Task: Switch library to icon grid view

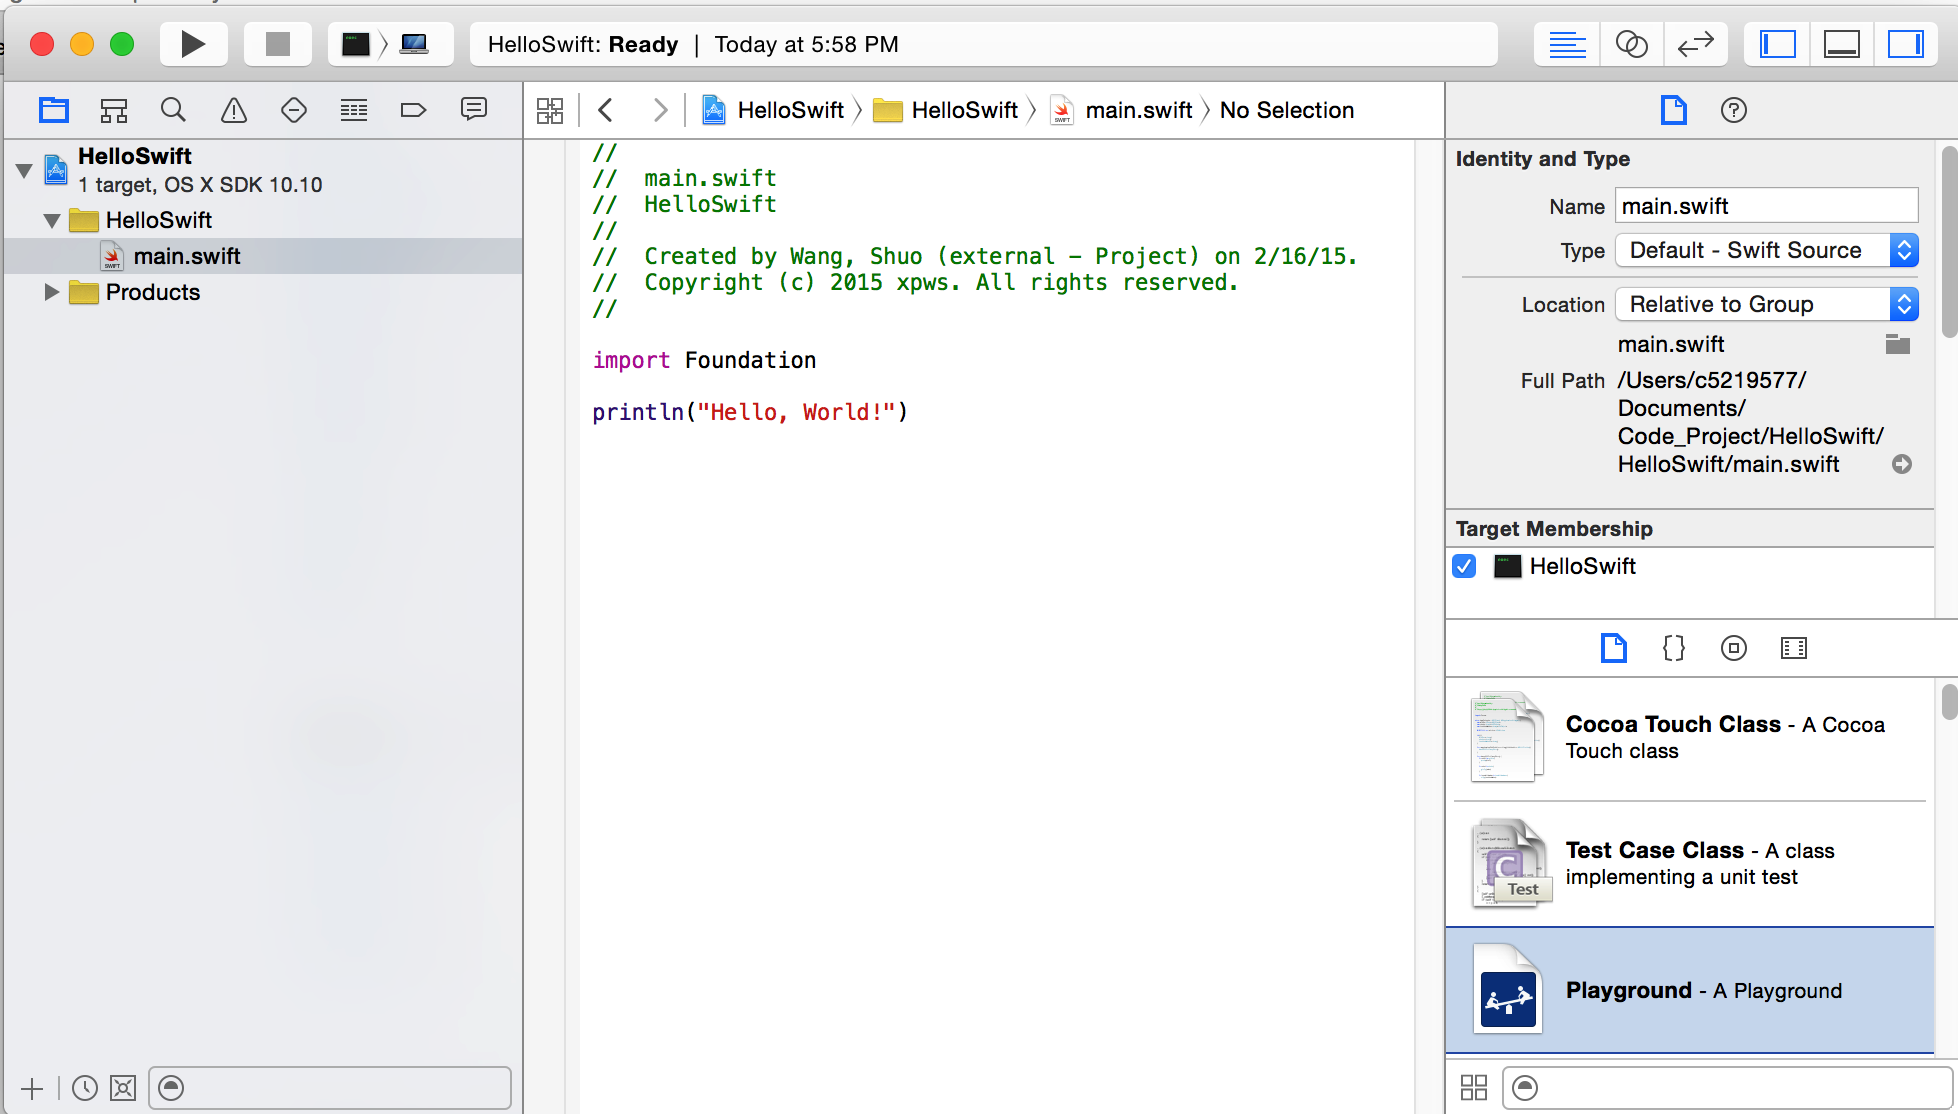Action: pyautogui.click(x=1473, y=1087)
